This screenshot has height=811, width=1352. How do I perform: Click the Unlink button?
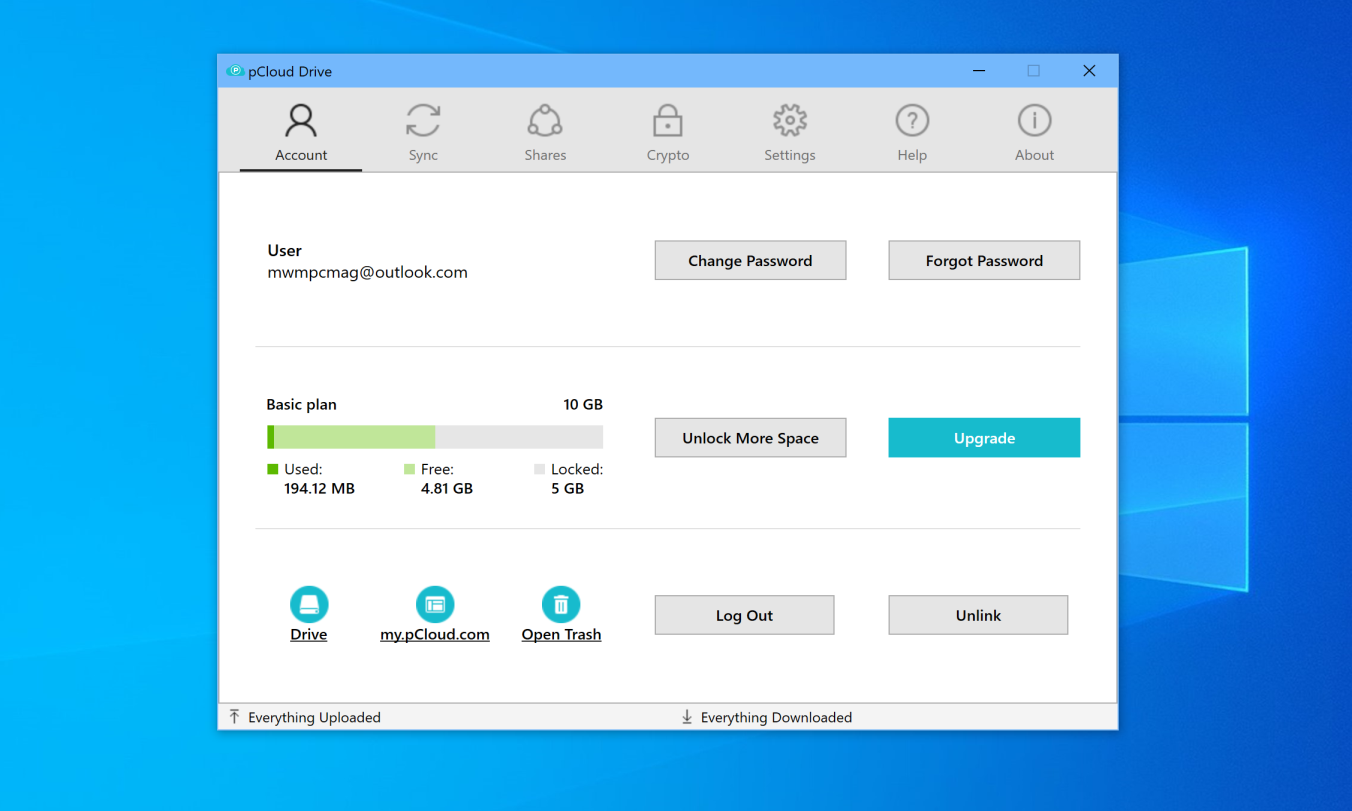977,614
